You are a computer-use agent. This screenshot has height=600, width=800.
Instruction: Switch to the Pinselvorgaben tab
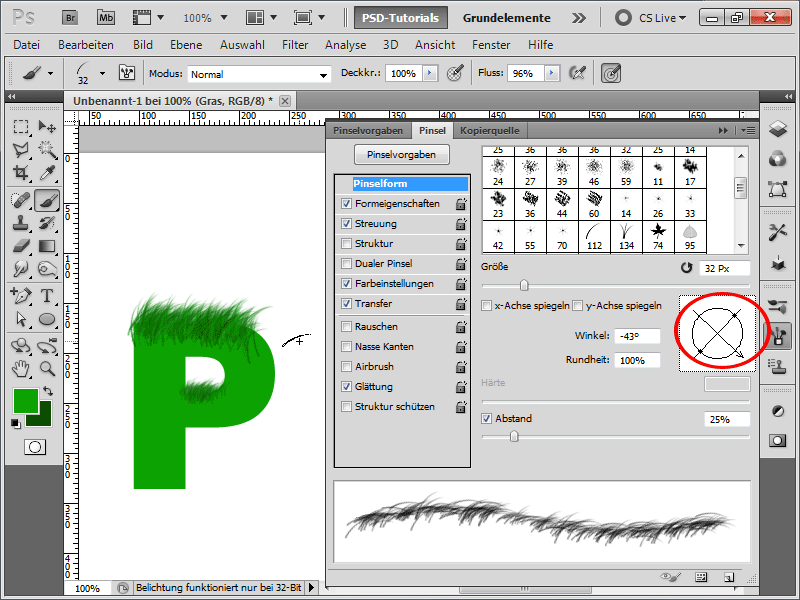(368, 131)
